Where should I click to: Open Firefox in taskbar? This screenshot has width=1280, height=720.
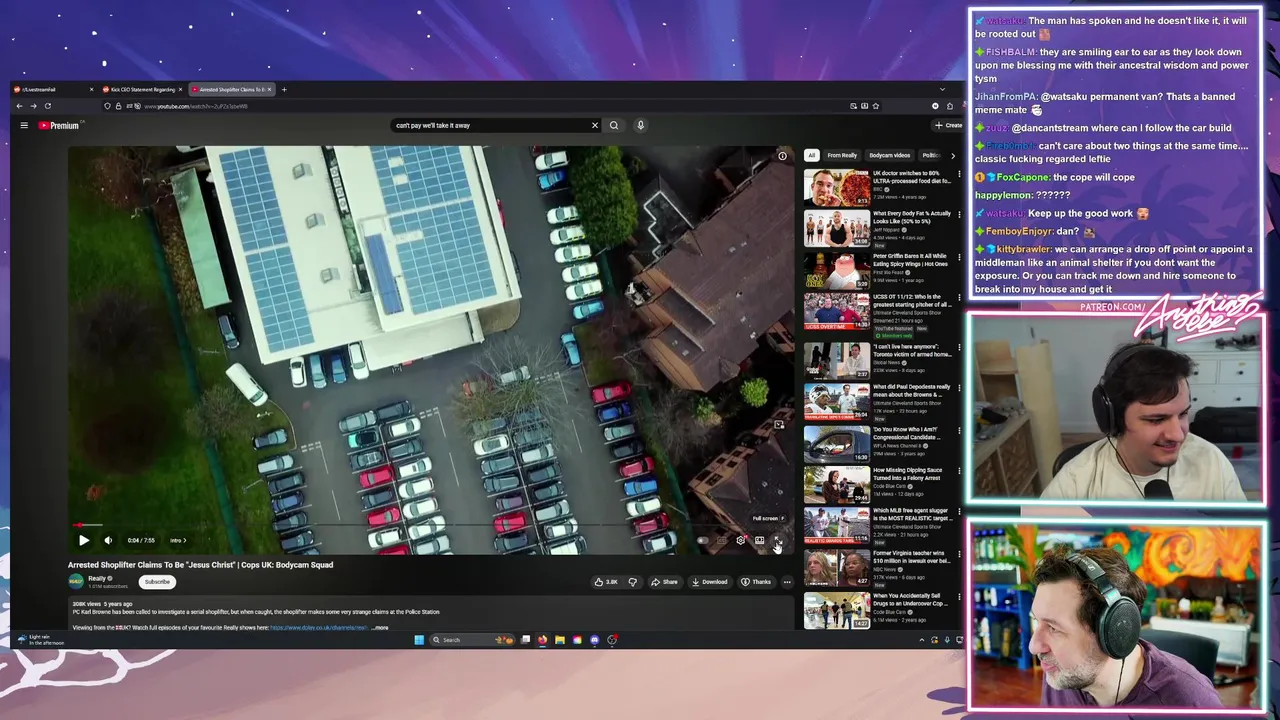[x=542, y=640]
